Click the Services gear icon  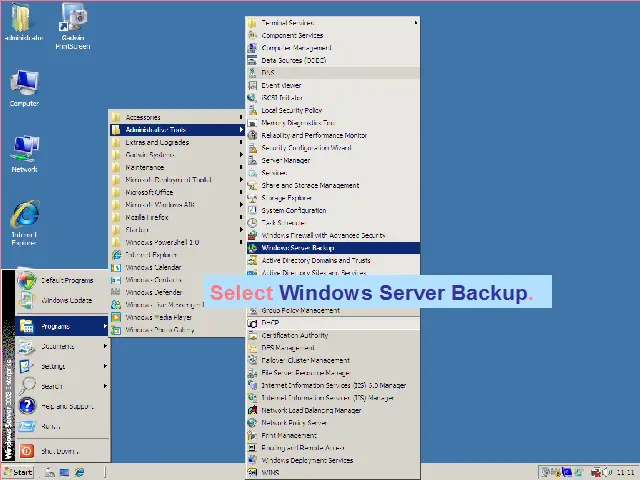click(x=253, y=173)
